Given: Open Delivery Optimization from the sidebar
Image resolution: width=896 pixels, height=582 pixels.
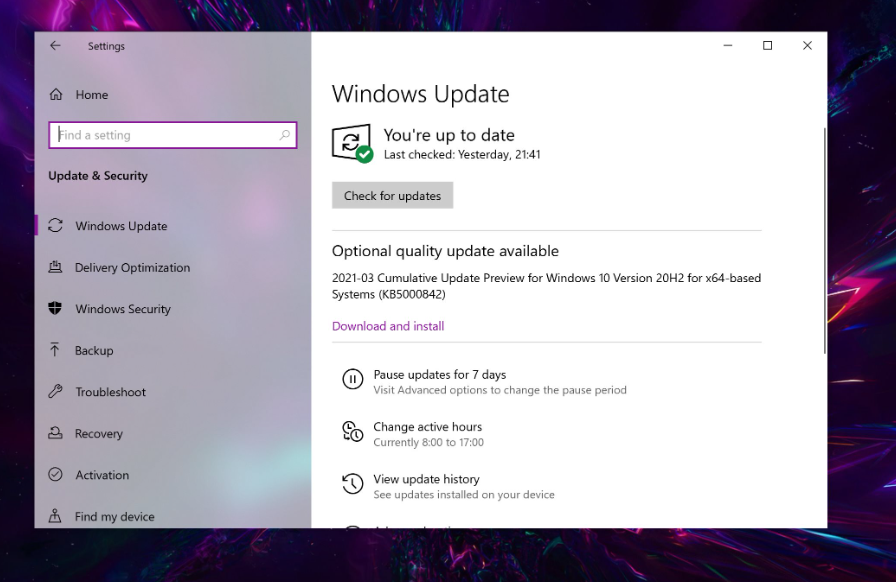Looking at the screenshot, I should (55, 267).
